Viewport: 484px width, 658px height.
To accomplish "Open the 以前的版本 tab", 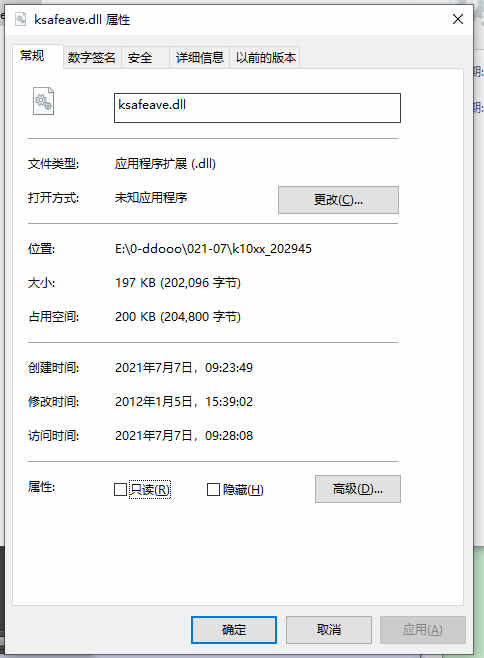I will coord(266,57).
